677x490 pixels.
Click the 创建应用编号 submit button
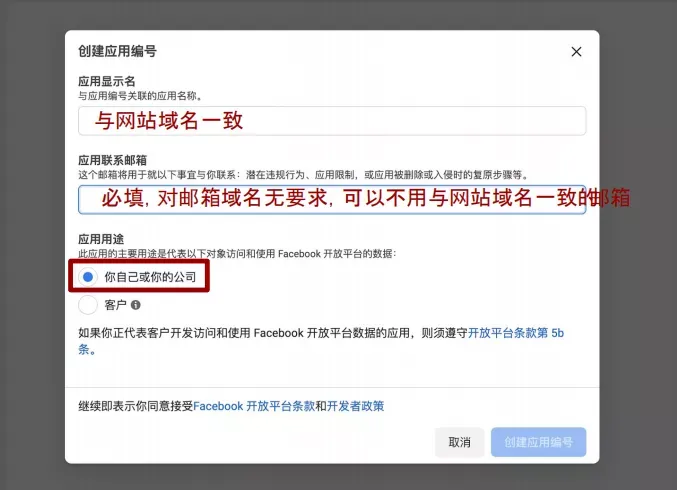pos(538,442)
